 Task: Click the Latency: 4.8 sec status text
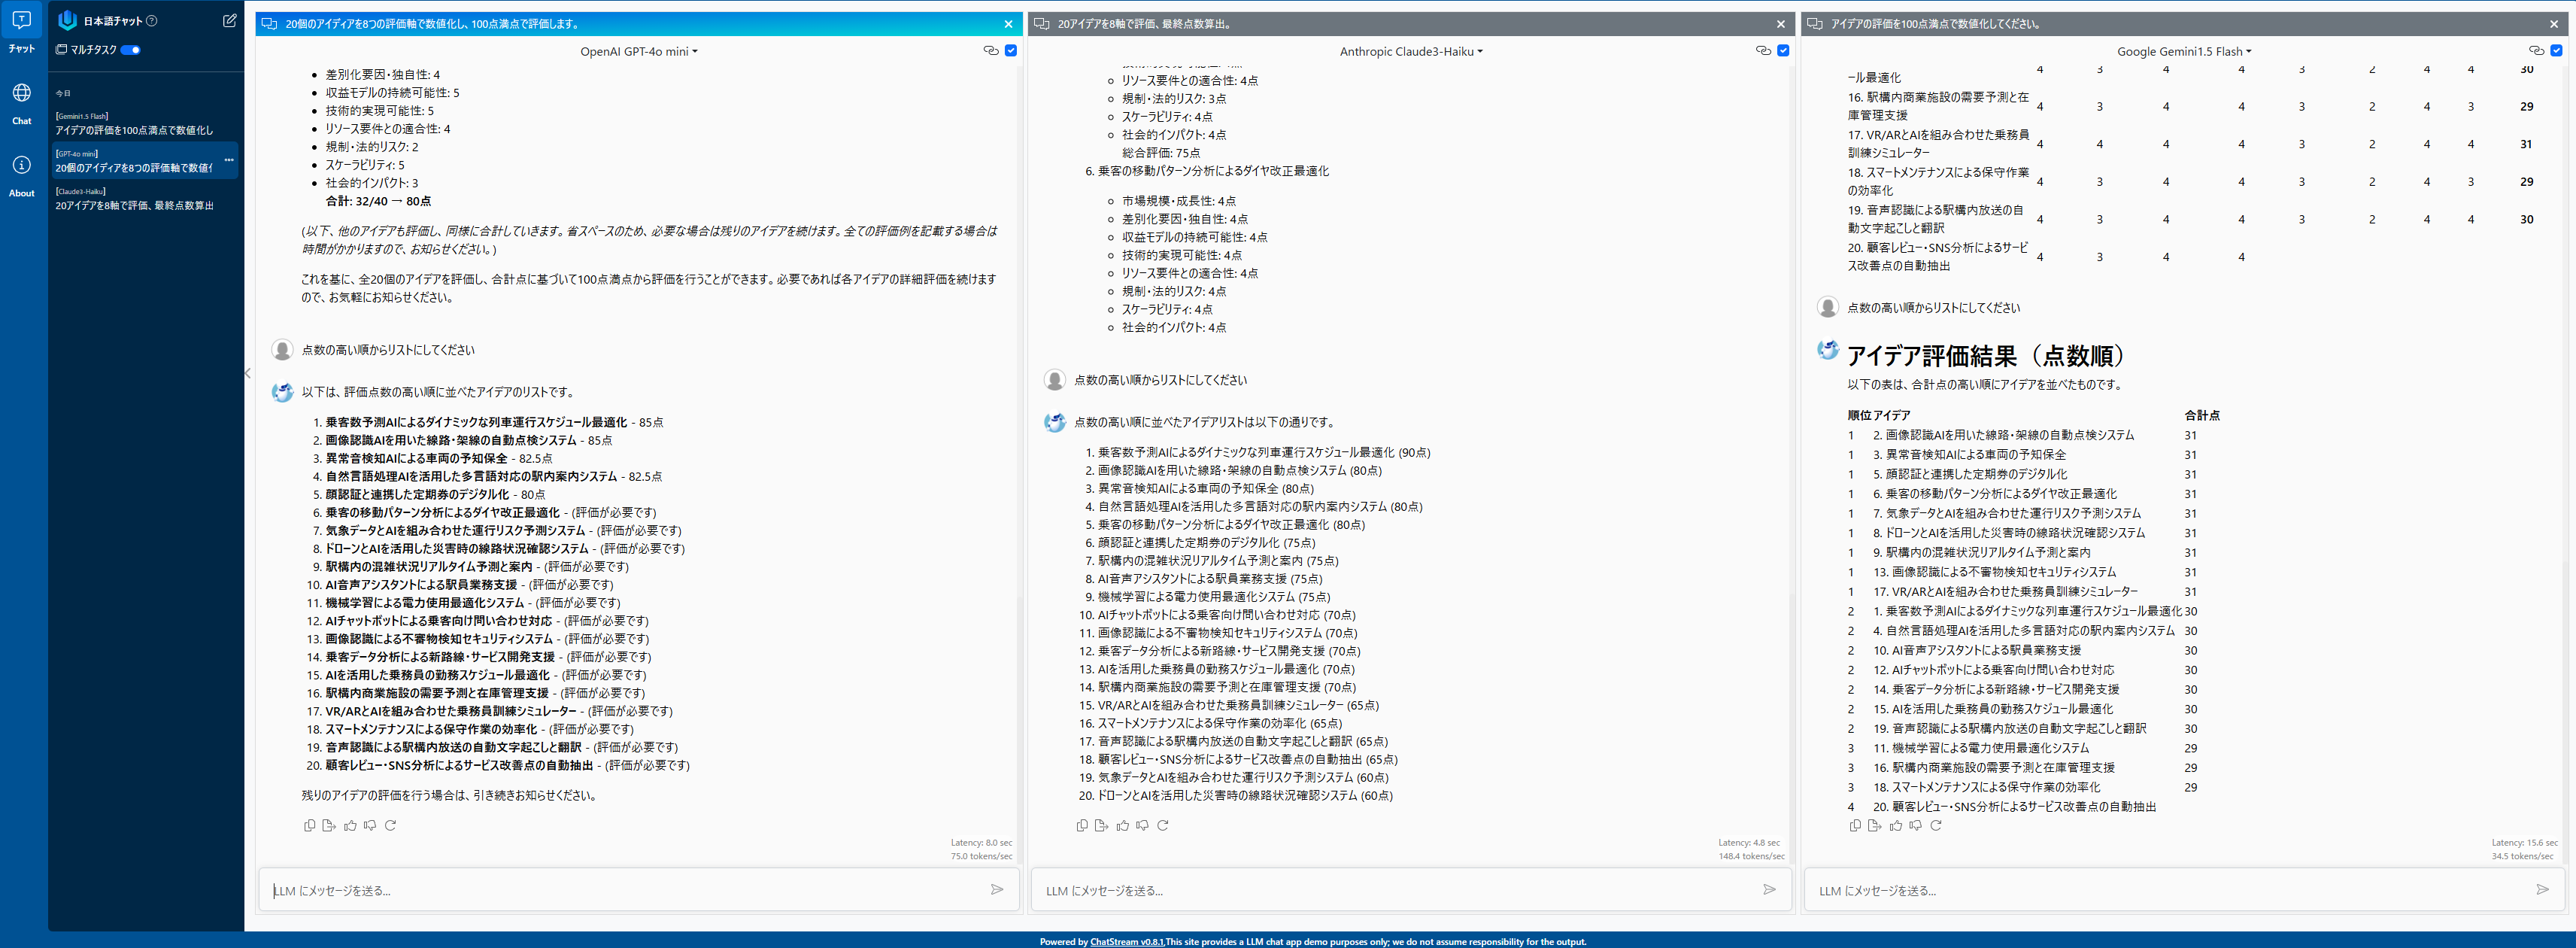[1749, 843]
